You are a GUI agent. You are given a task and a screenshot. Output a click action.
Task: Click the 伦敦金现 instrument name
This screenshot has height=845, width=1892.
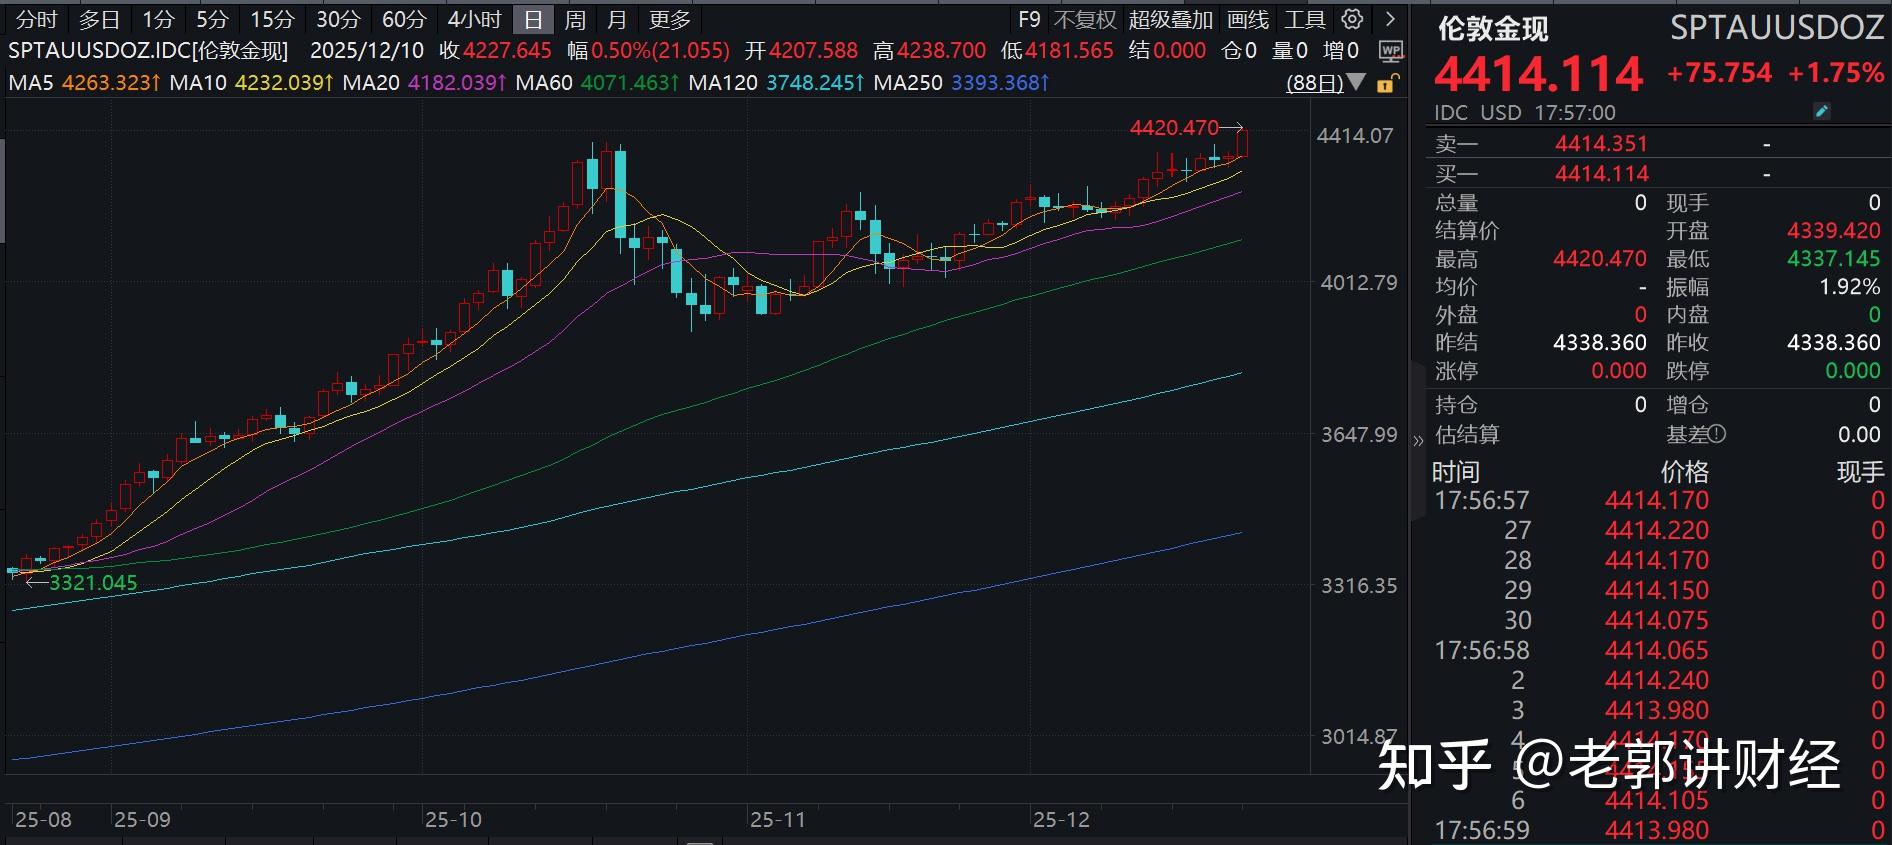(x=1492, y=28)
